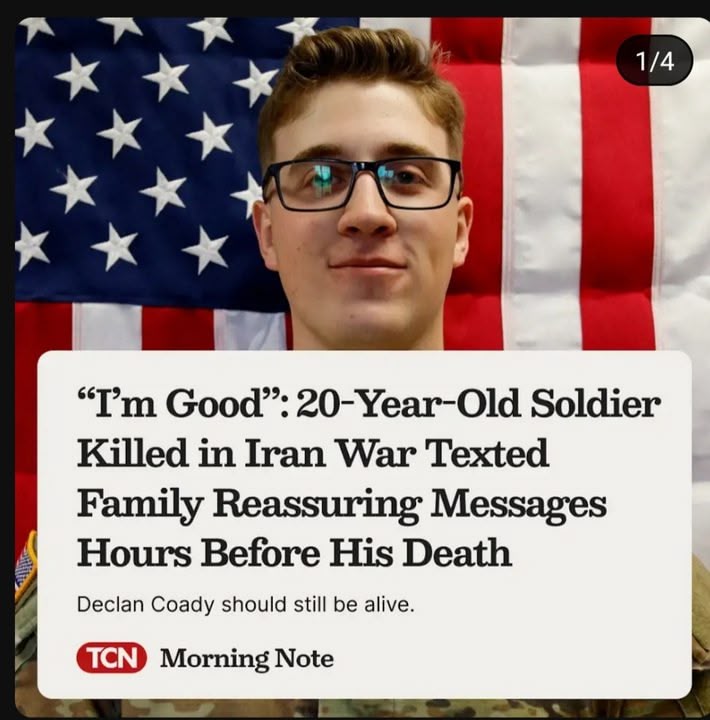Click the flag stripes left of the soldier's neck
Screen dimensions: 710x720
(179, 326)
